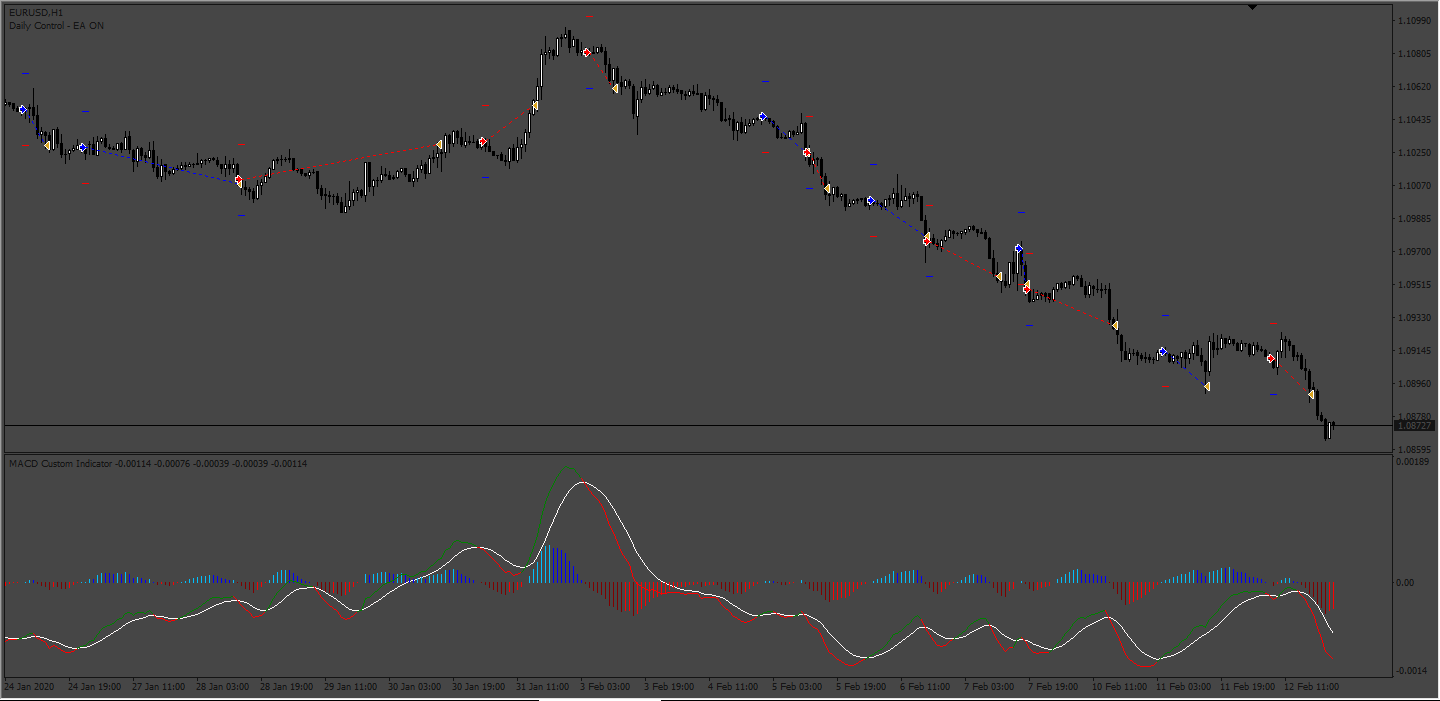Select the red sell arrow at the 3 Feb price peak
This screenshot has height=701, width=1440.
click(x=586, y=52)
